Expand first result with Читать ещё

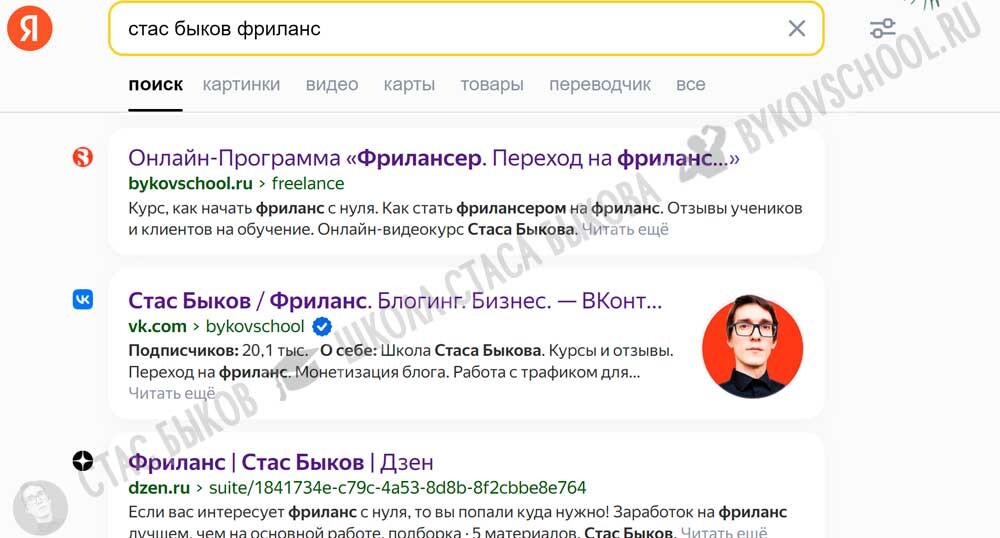(x=625, y=229)
